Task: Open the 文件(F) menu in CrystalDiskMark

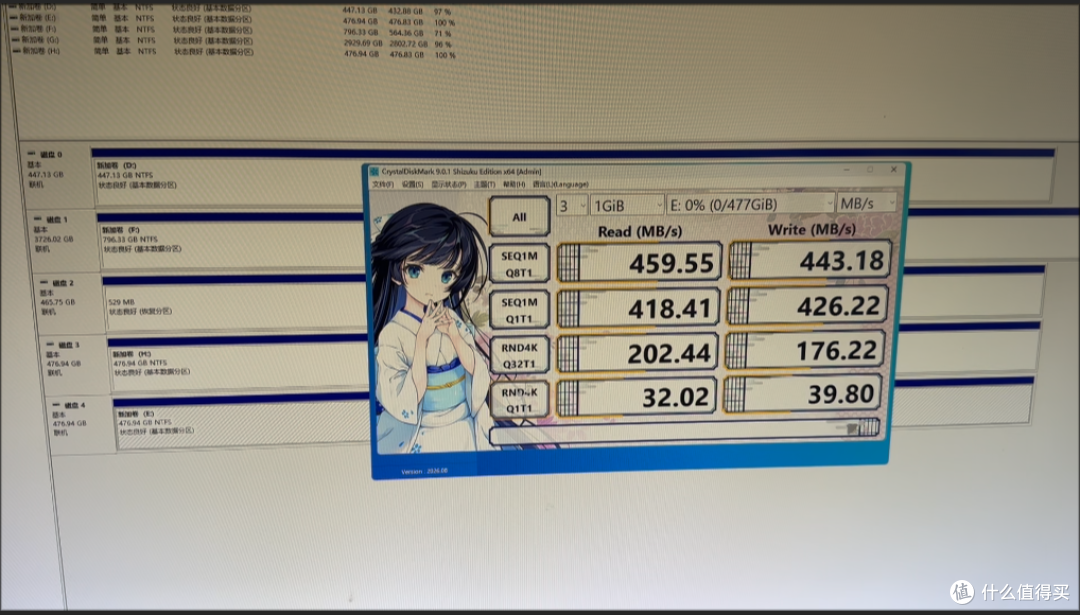Action: (383, 185)
